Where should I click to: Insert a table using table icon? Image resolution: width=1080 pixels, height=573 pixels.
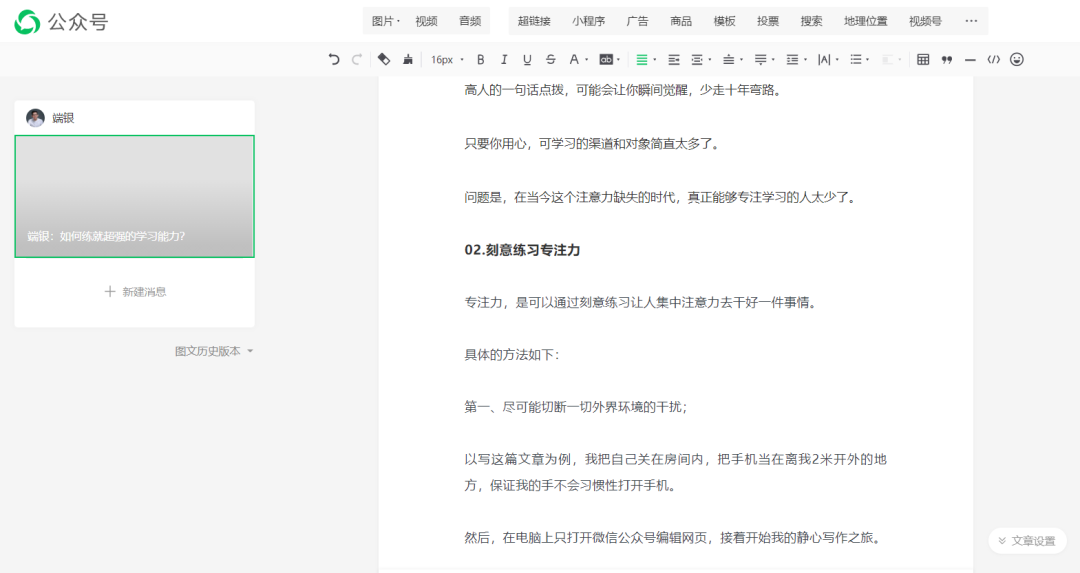pos(923,60)
